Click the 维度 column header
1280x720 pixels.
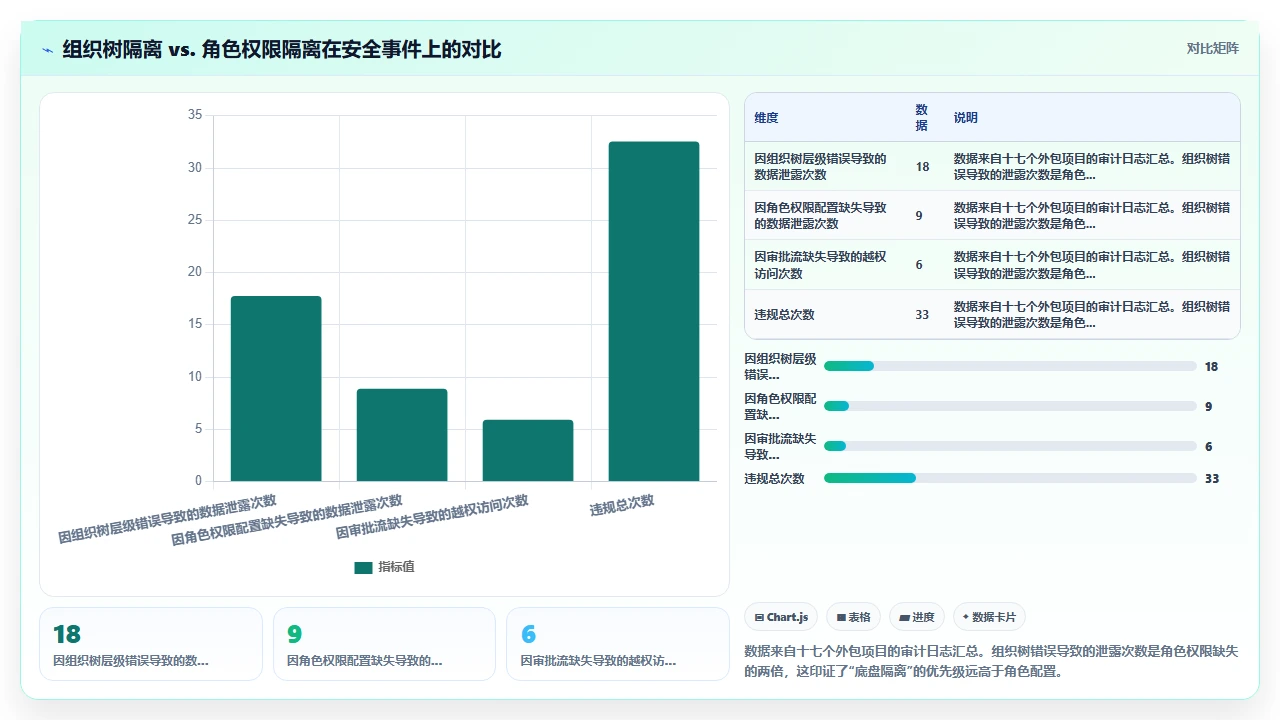coord(766,118)
